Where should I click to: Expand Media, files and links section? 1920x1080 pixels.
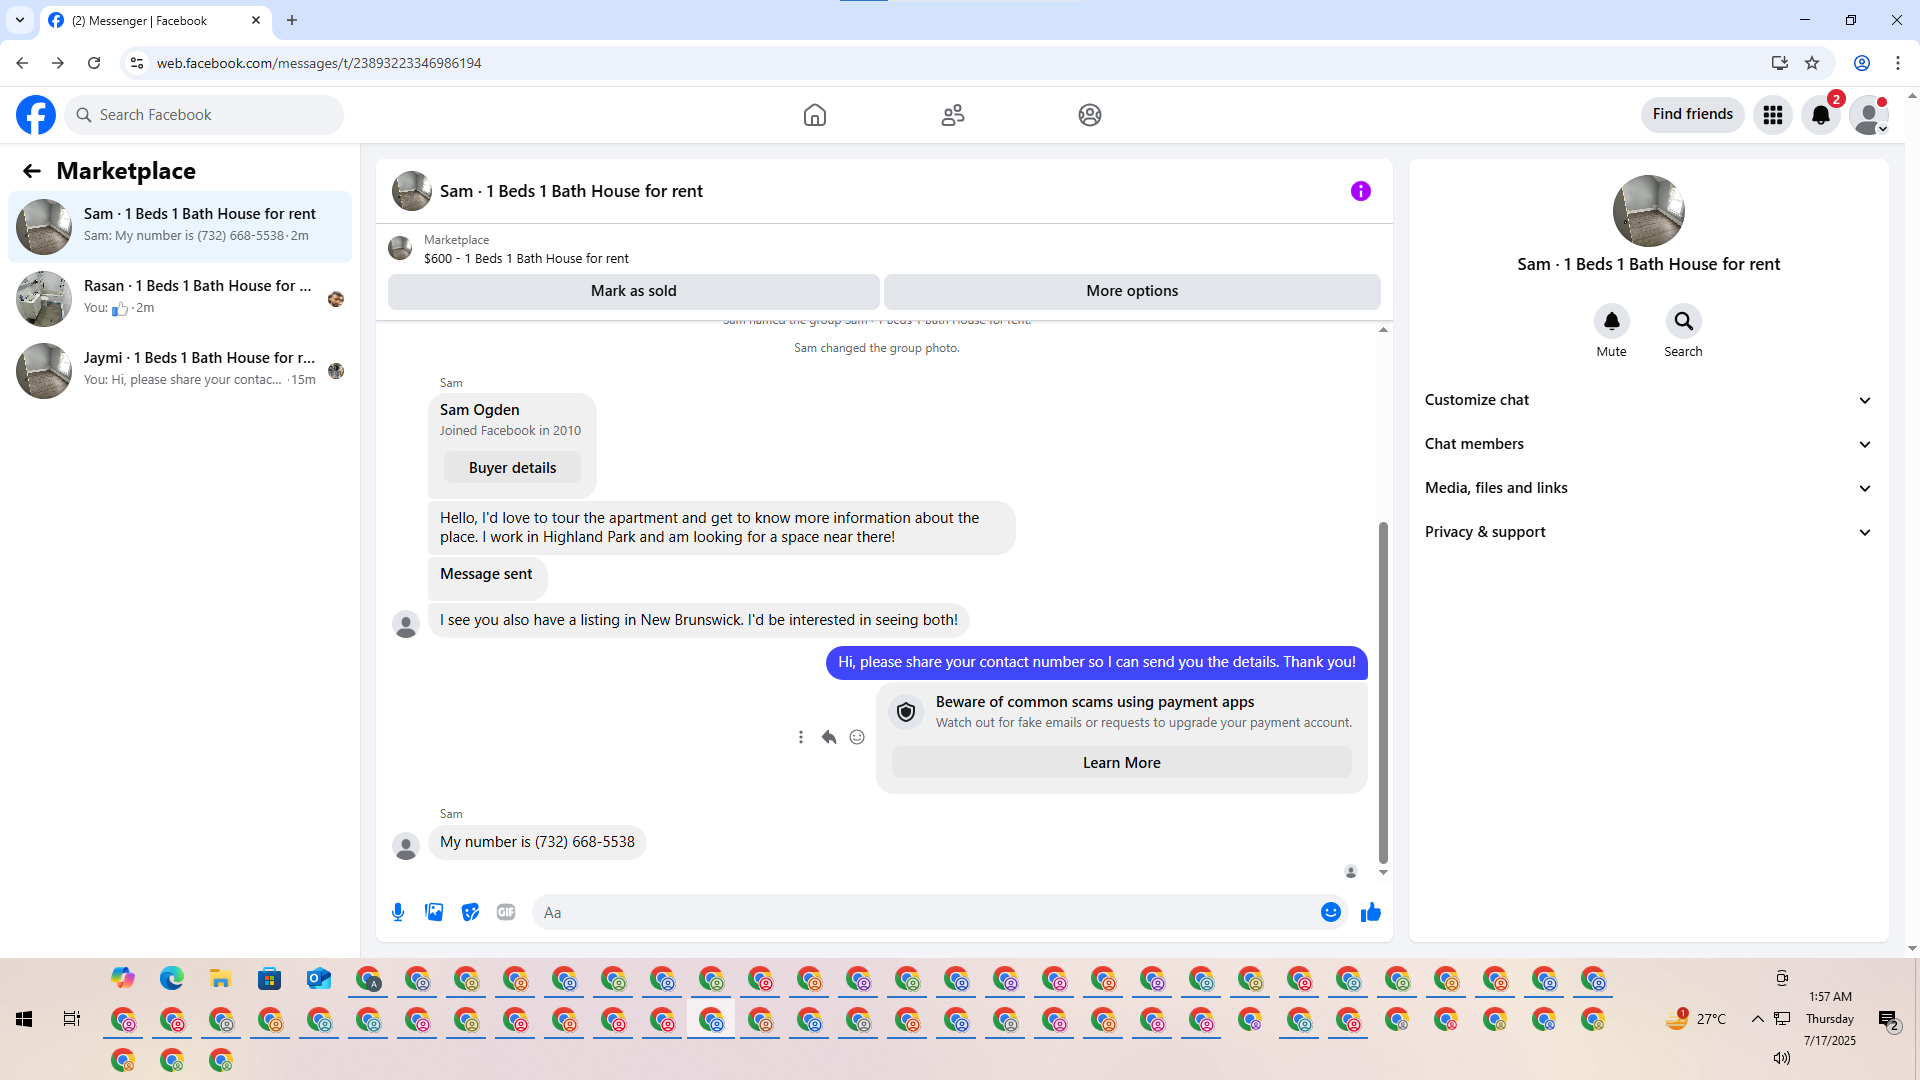(1649, 488)
